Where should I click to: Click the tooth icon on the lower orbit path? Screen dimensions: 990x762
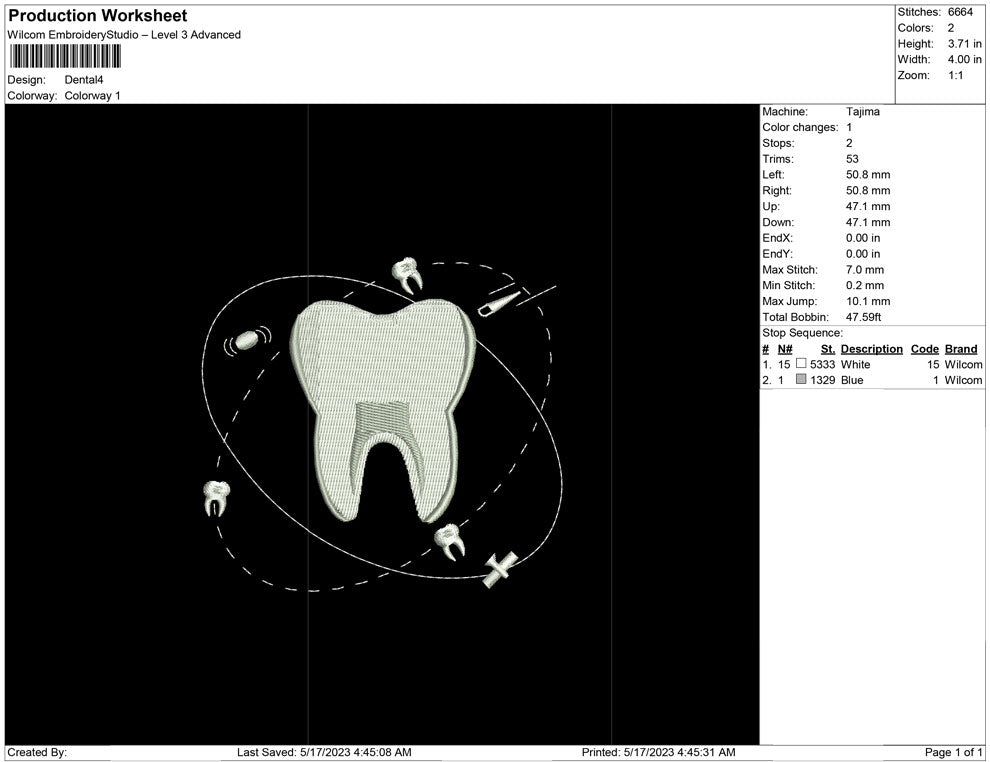click(x=448, y=542)
